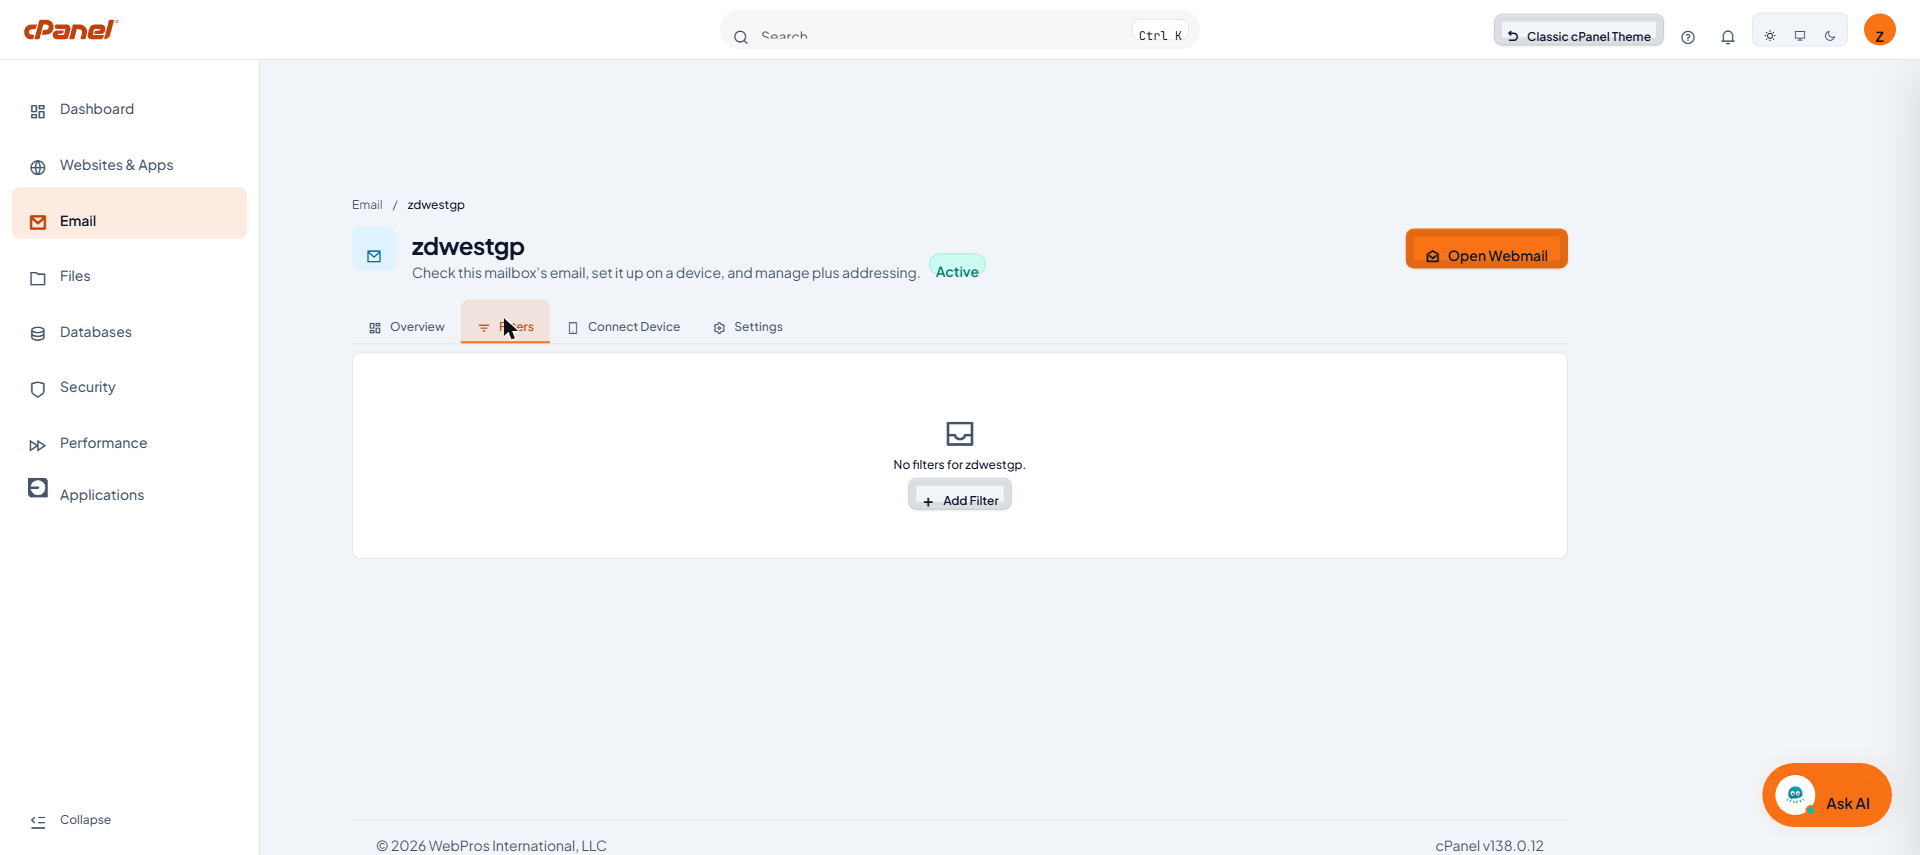Screen dimensions: 1920x855
Task: Switch to light theme sun icon
Action: point(1770,36)
